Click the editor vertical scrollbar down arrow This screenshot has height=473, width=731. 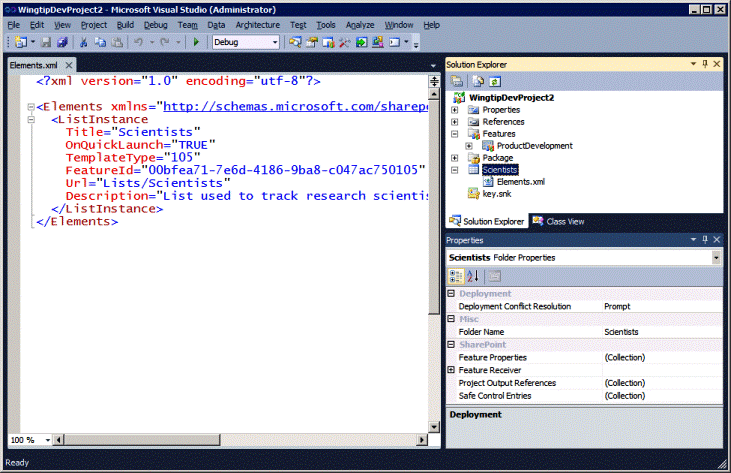pyautogui.click(x=434, y=427)
